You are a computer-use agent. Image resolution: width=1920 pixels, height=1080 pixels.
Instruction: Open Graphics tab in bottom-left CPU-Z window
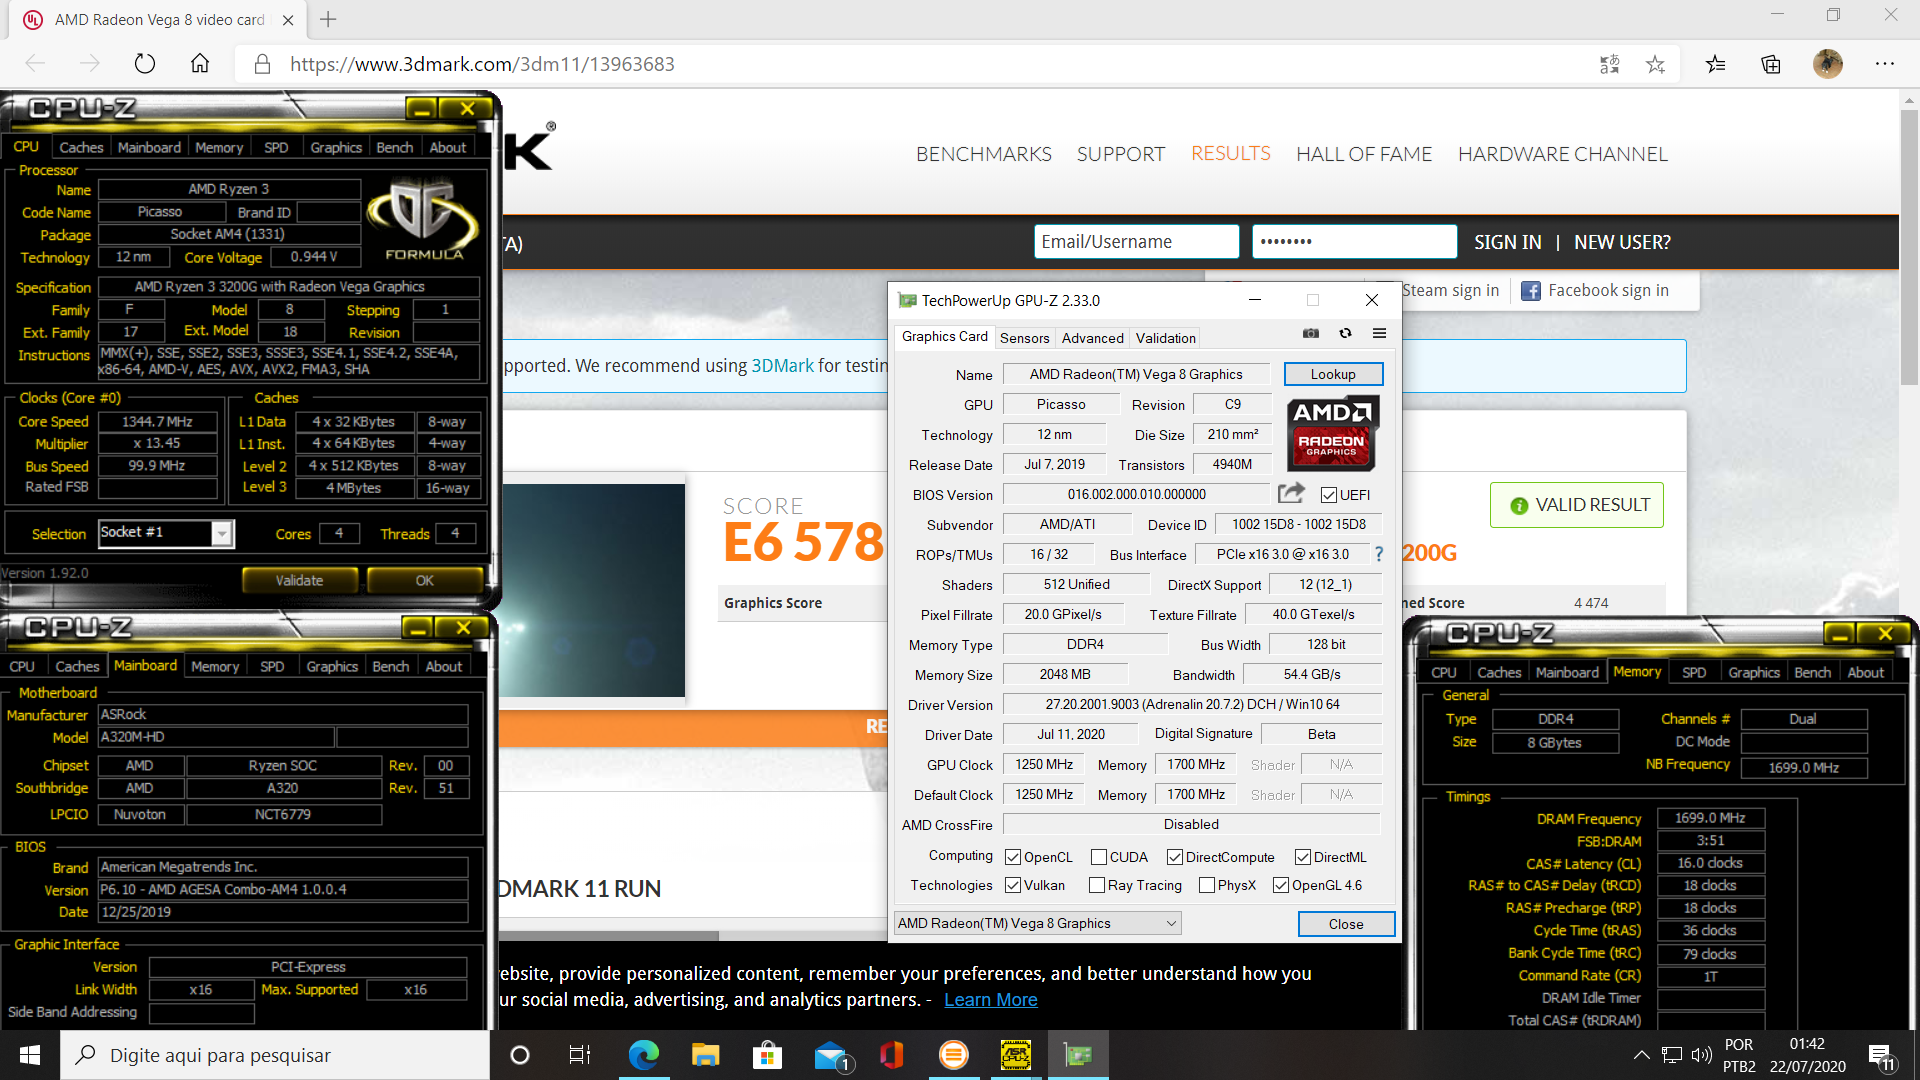pyautogui.click(x=332, y=666)
